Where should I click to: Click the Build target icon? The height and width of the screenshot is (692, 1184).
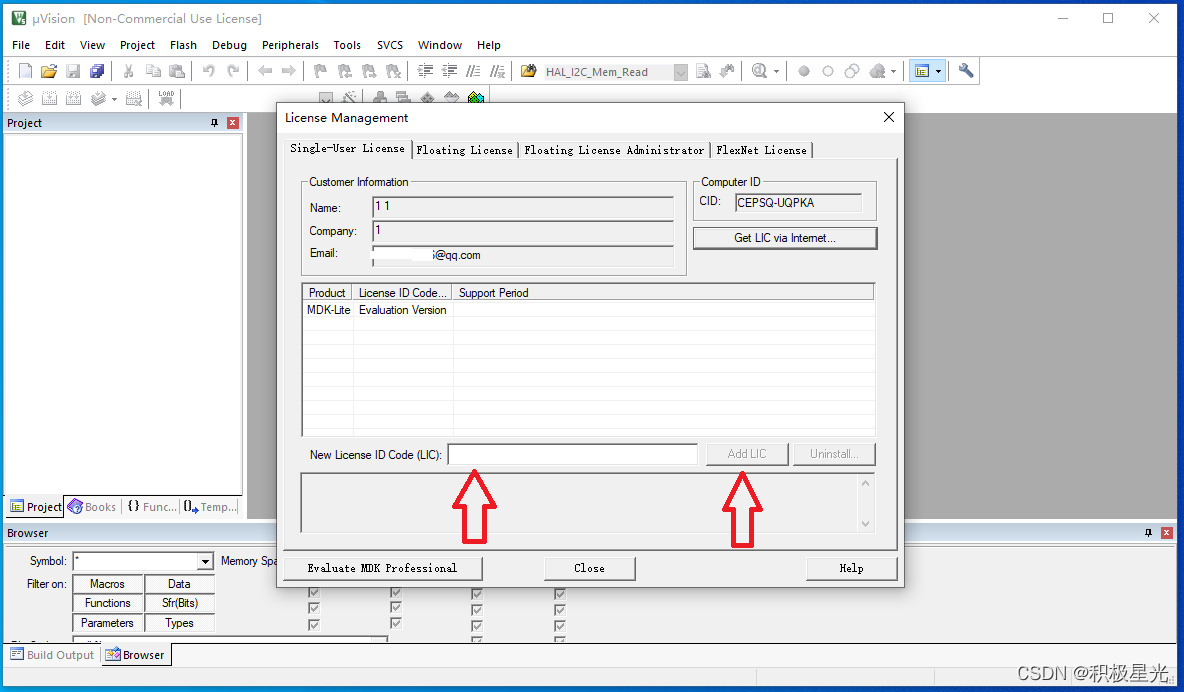(x=49, y=98)
